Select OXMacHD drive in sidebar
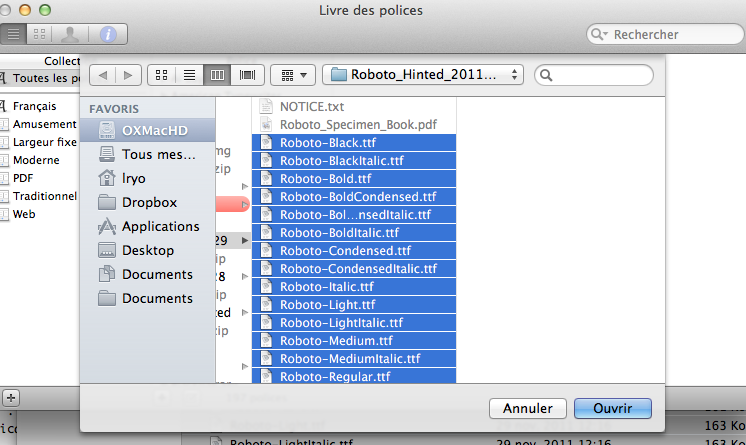The height and width of the screenshot is (445, 746). click(x=154, y=130)
